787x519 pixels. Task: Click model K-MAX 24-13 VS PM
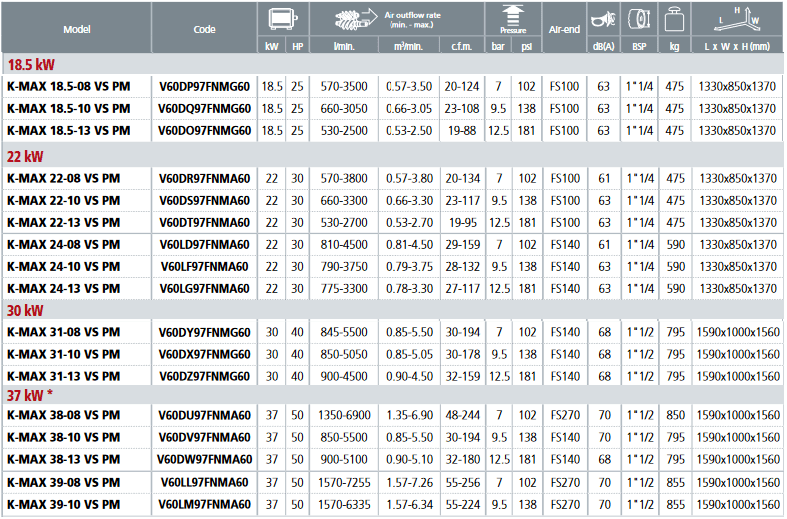coord(64,289)
